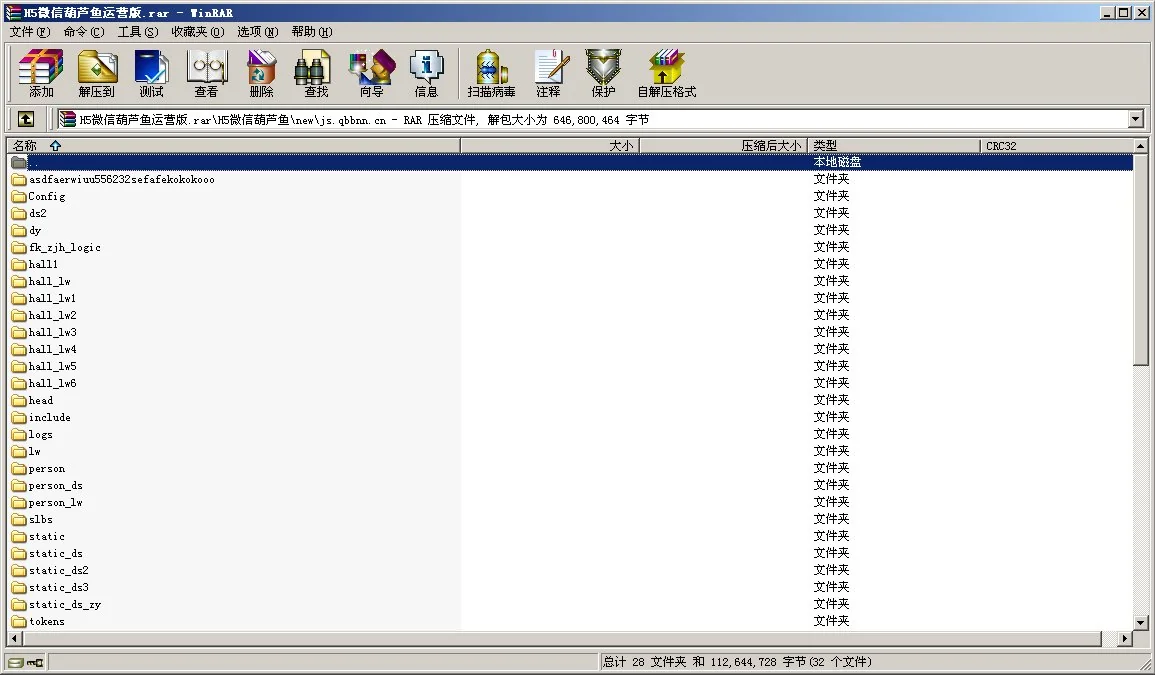Open the 文件 (File) menu

click(x=29, y=32)
